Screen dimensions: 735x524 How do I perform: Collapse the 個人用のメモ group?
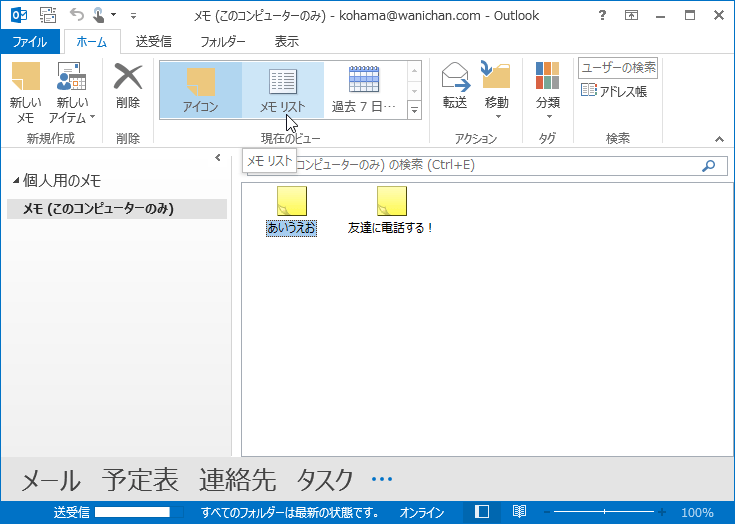point(16,180)
